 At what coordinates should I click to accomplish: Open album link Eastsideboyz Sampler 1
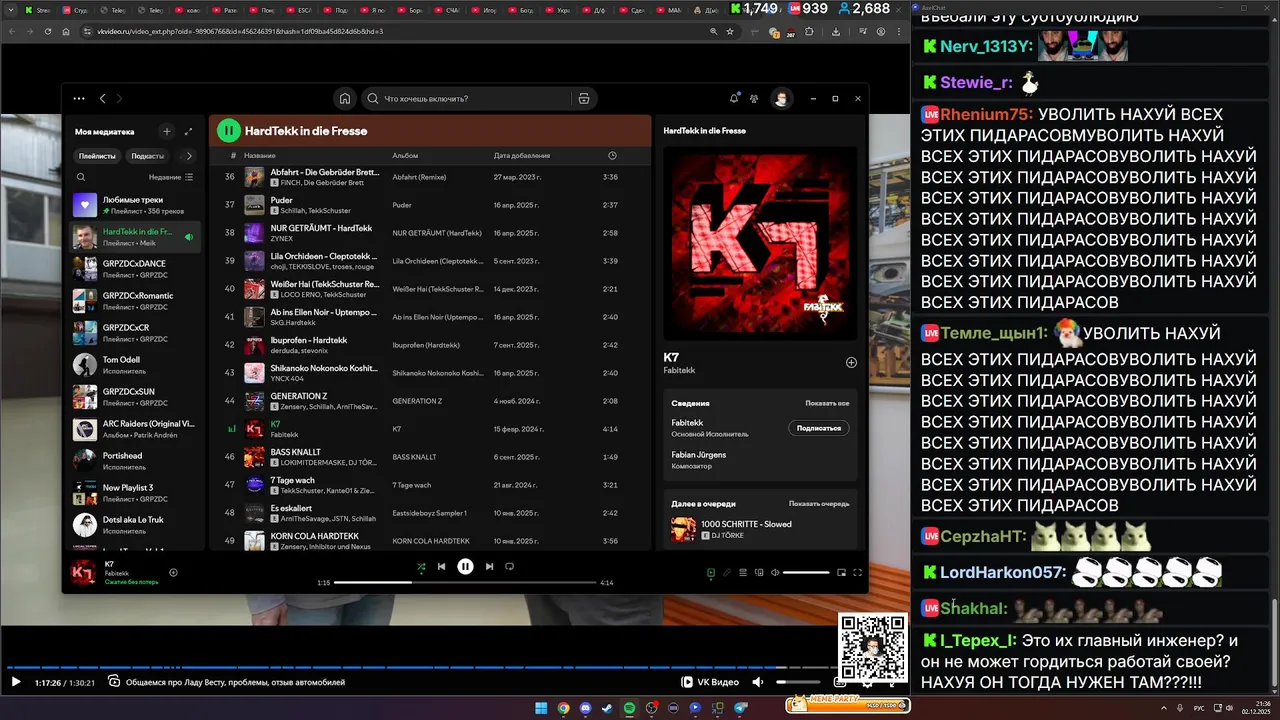click(x=429, y=513)
